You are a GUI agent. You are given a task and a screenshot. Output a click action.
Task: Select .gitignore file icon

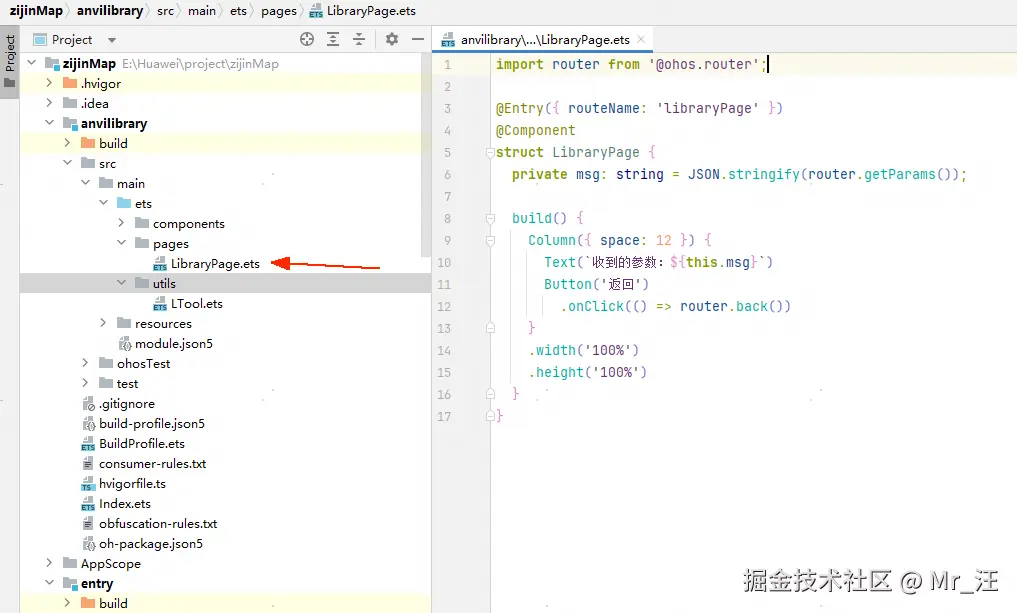coord(88,404)
